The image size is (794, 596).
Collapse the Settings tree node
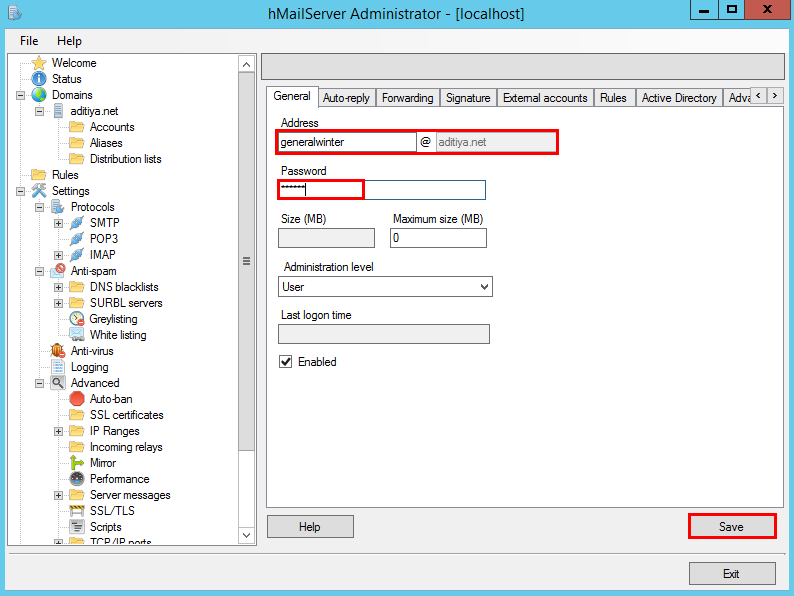pyautogui.click(x=20, y=191)
